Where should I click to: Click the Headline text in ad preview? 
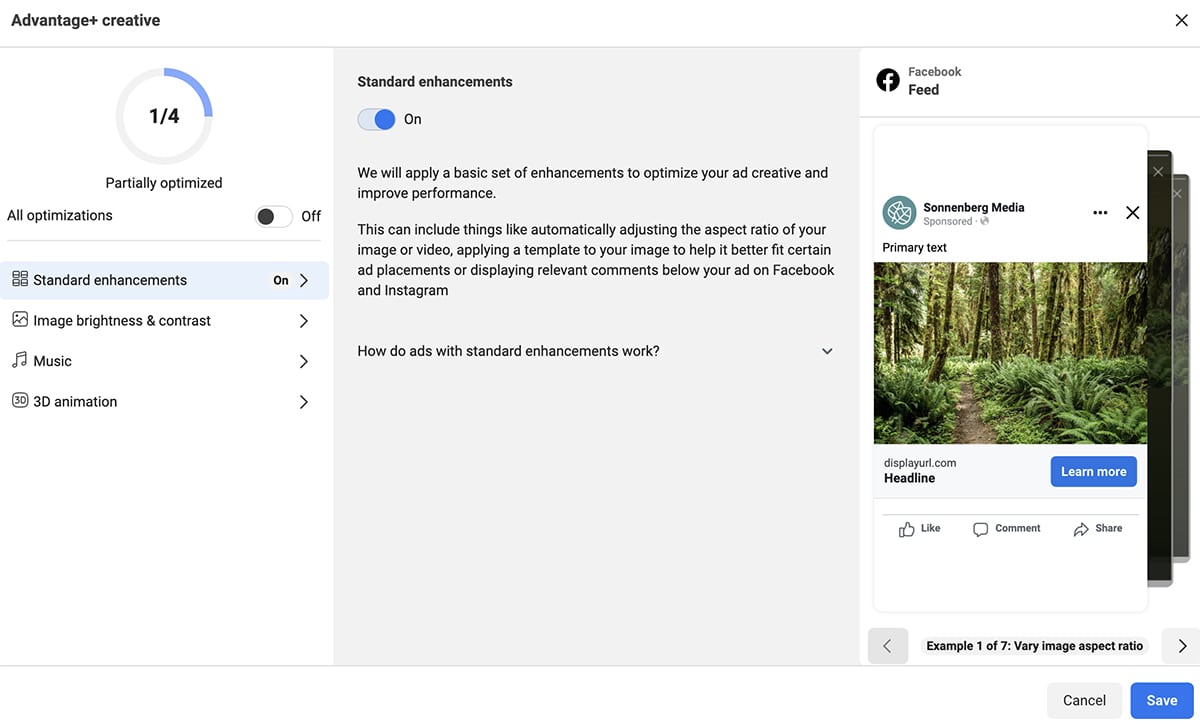pos(909,478)
